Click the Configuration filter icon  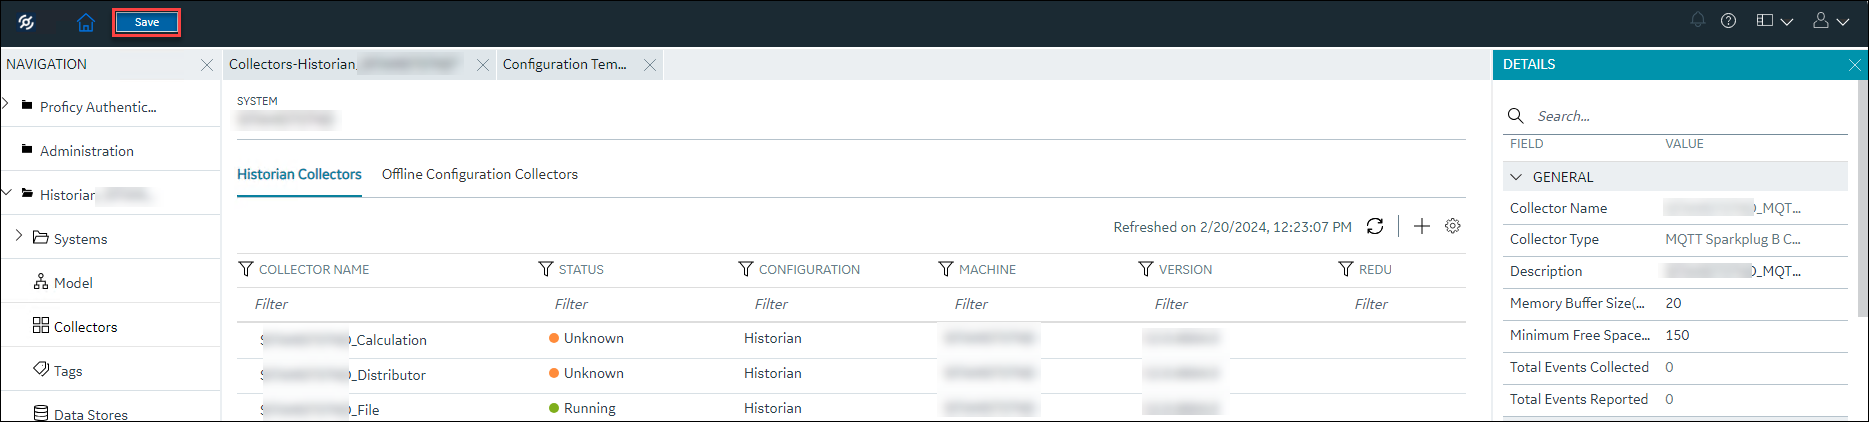(746, 269)
